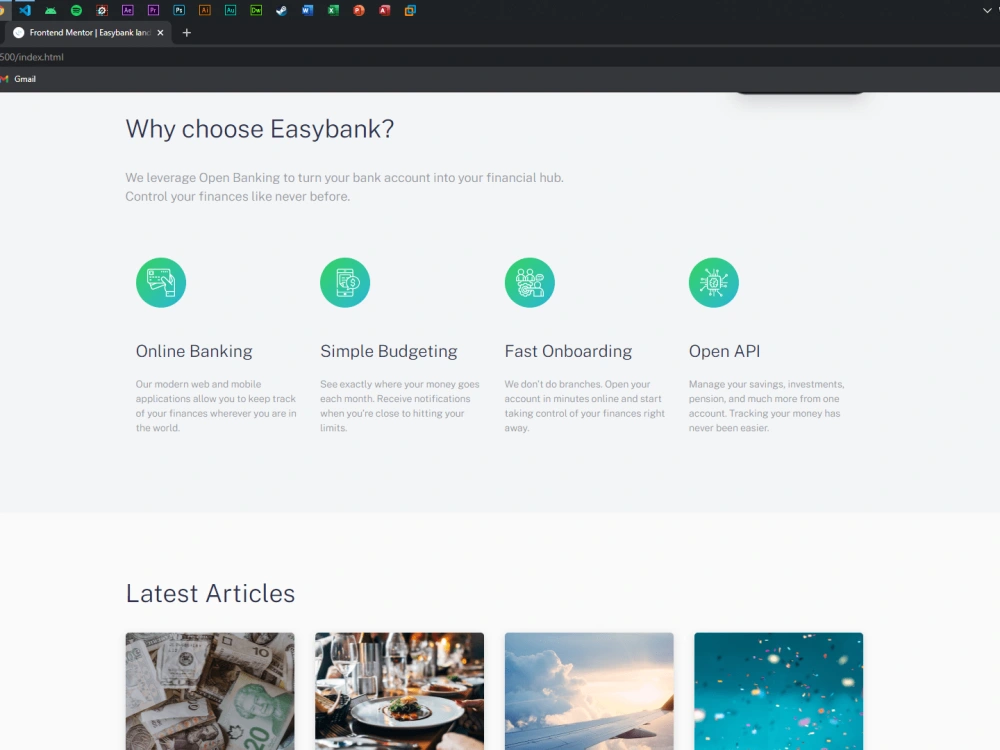The height and width of the screenshot is (750, 1000).
Task: Close the Frontend Mentor Easybank tab
Action: (x=160, y=33)
